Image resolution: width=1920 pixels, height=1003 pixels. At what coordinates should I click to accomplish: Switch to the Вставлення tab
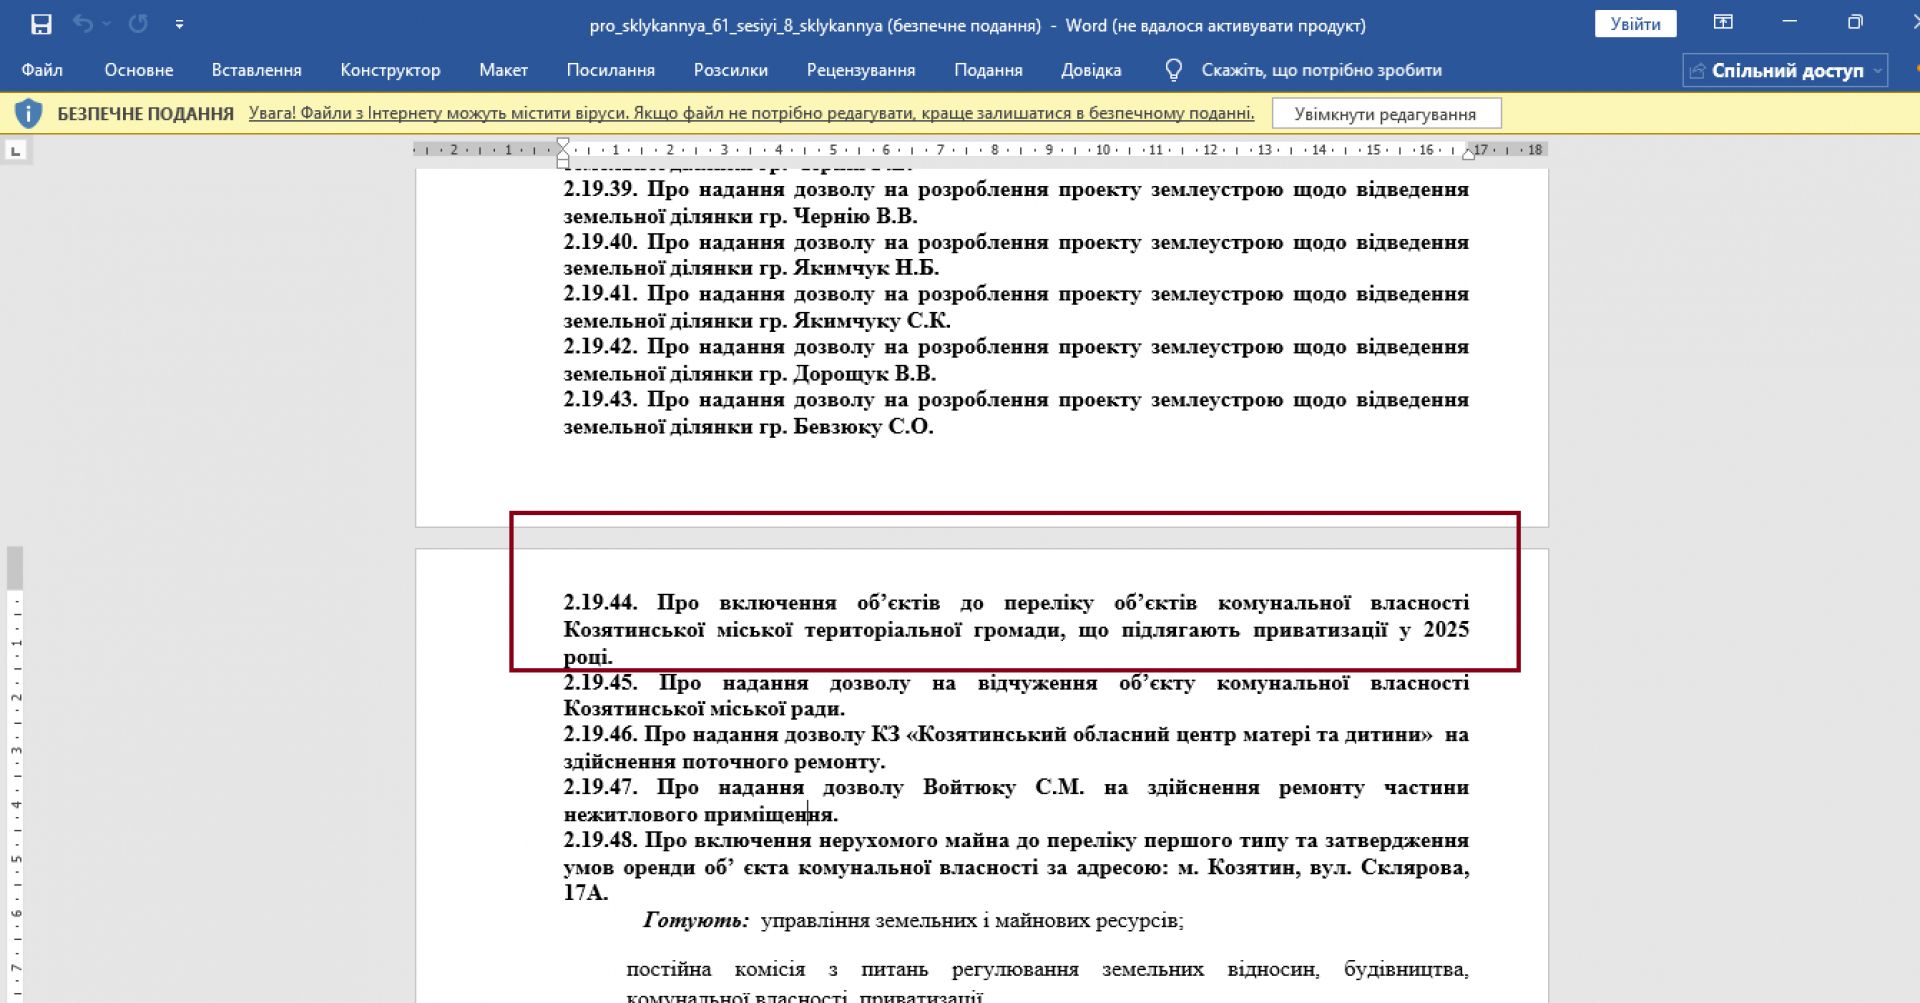256,70
